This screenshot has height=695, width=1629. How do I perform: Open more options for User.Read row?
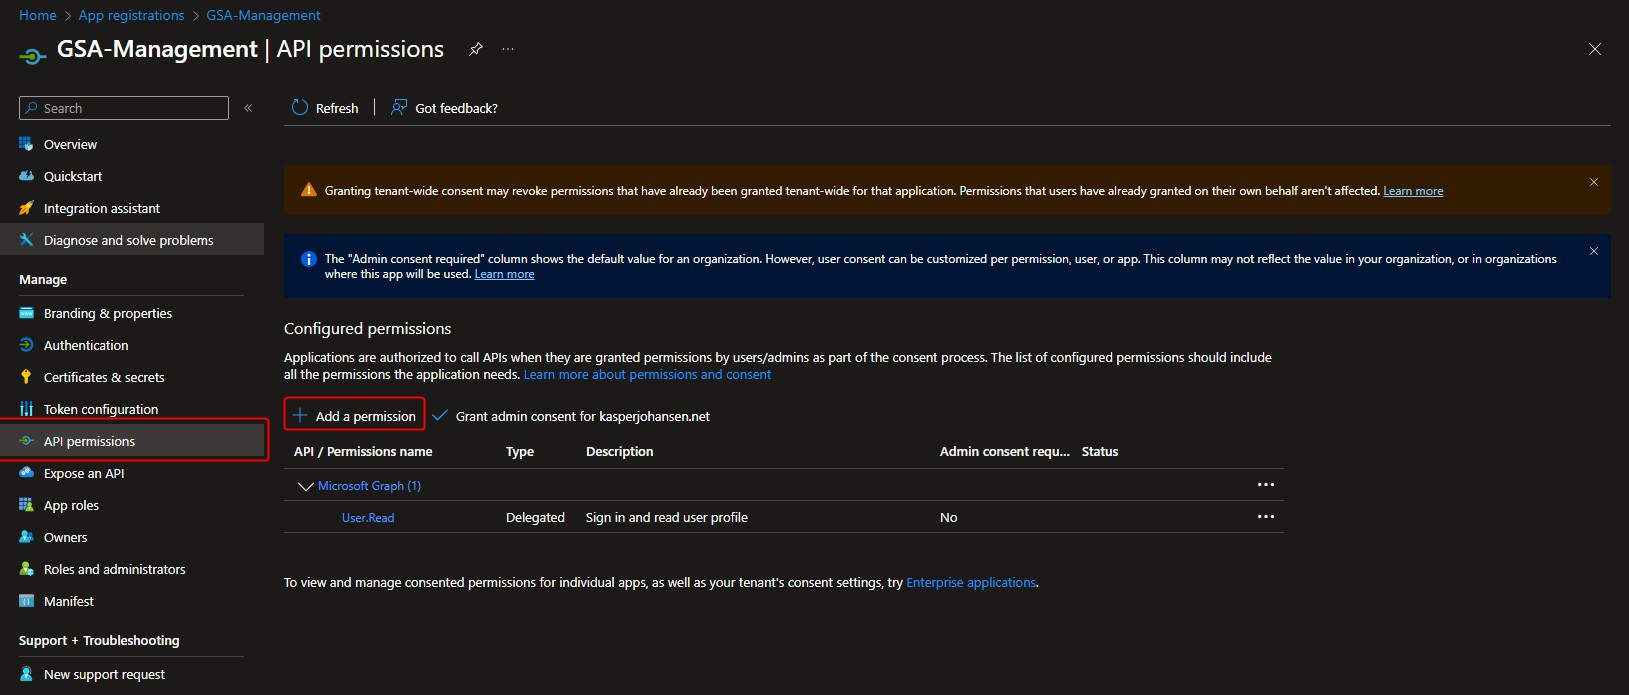coord(1265,517)
